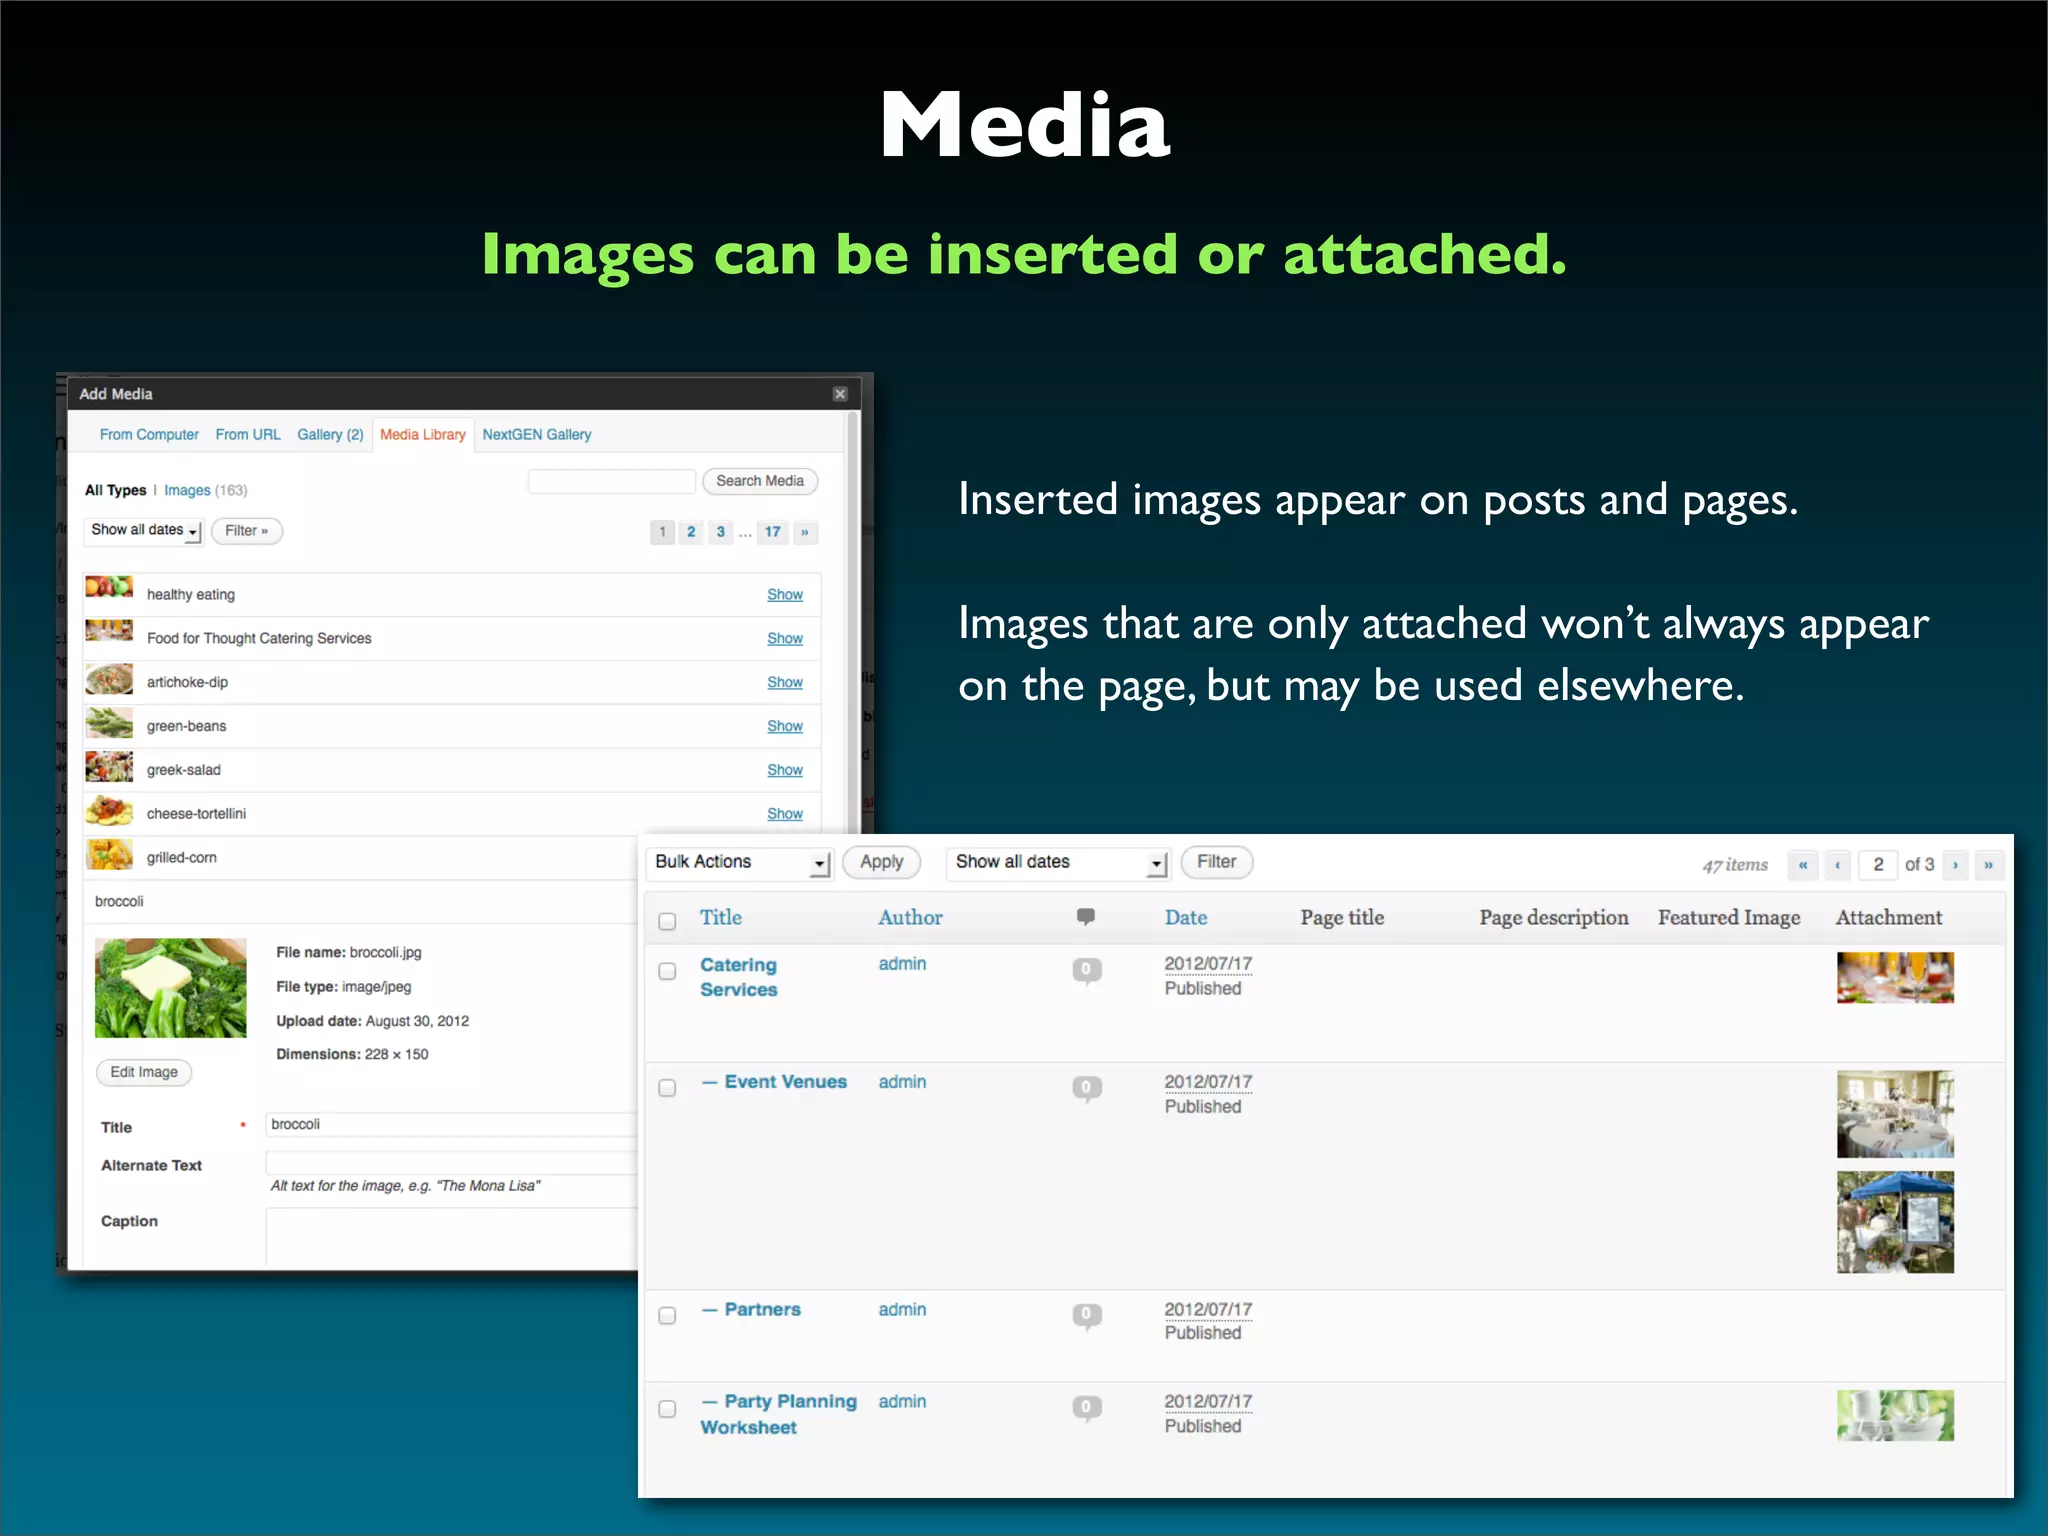Viewport: 2048px width, 1536px height.
Task: Switch to the From Computer tab
Action: coord(149,435)
